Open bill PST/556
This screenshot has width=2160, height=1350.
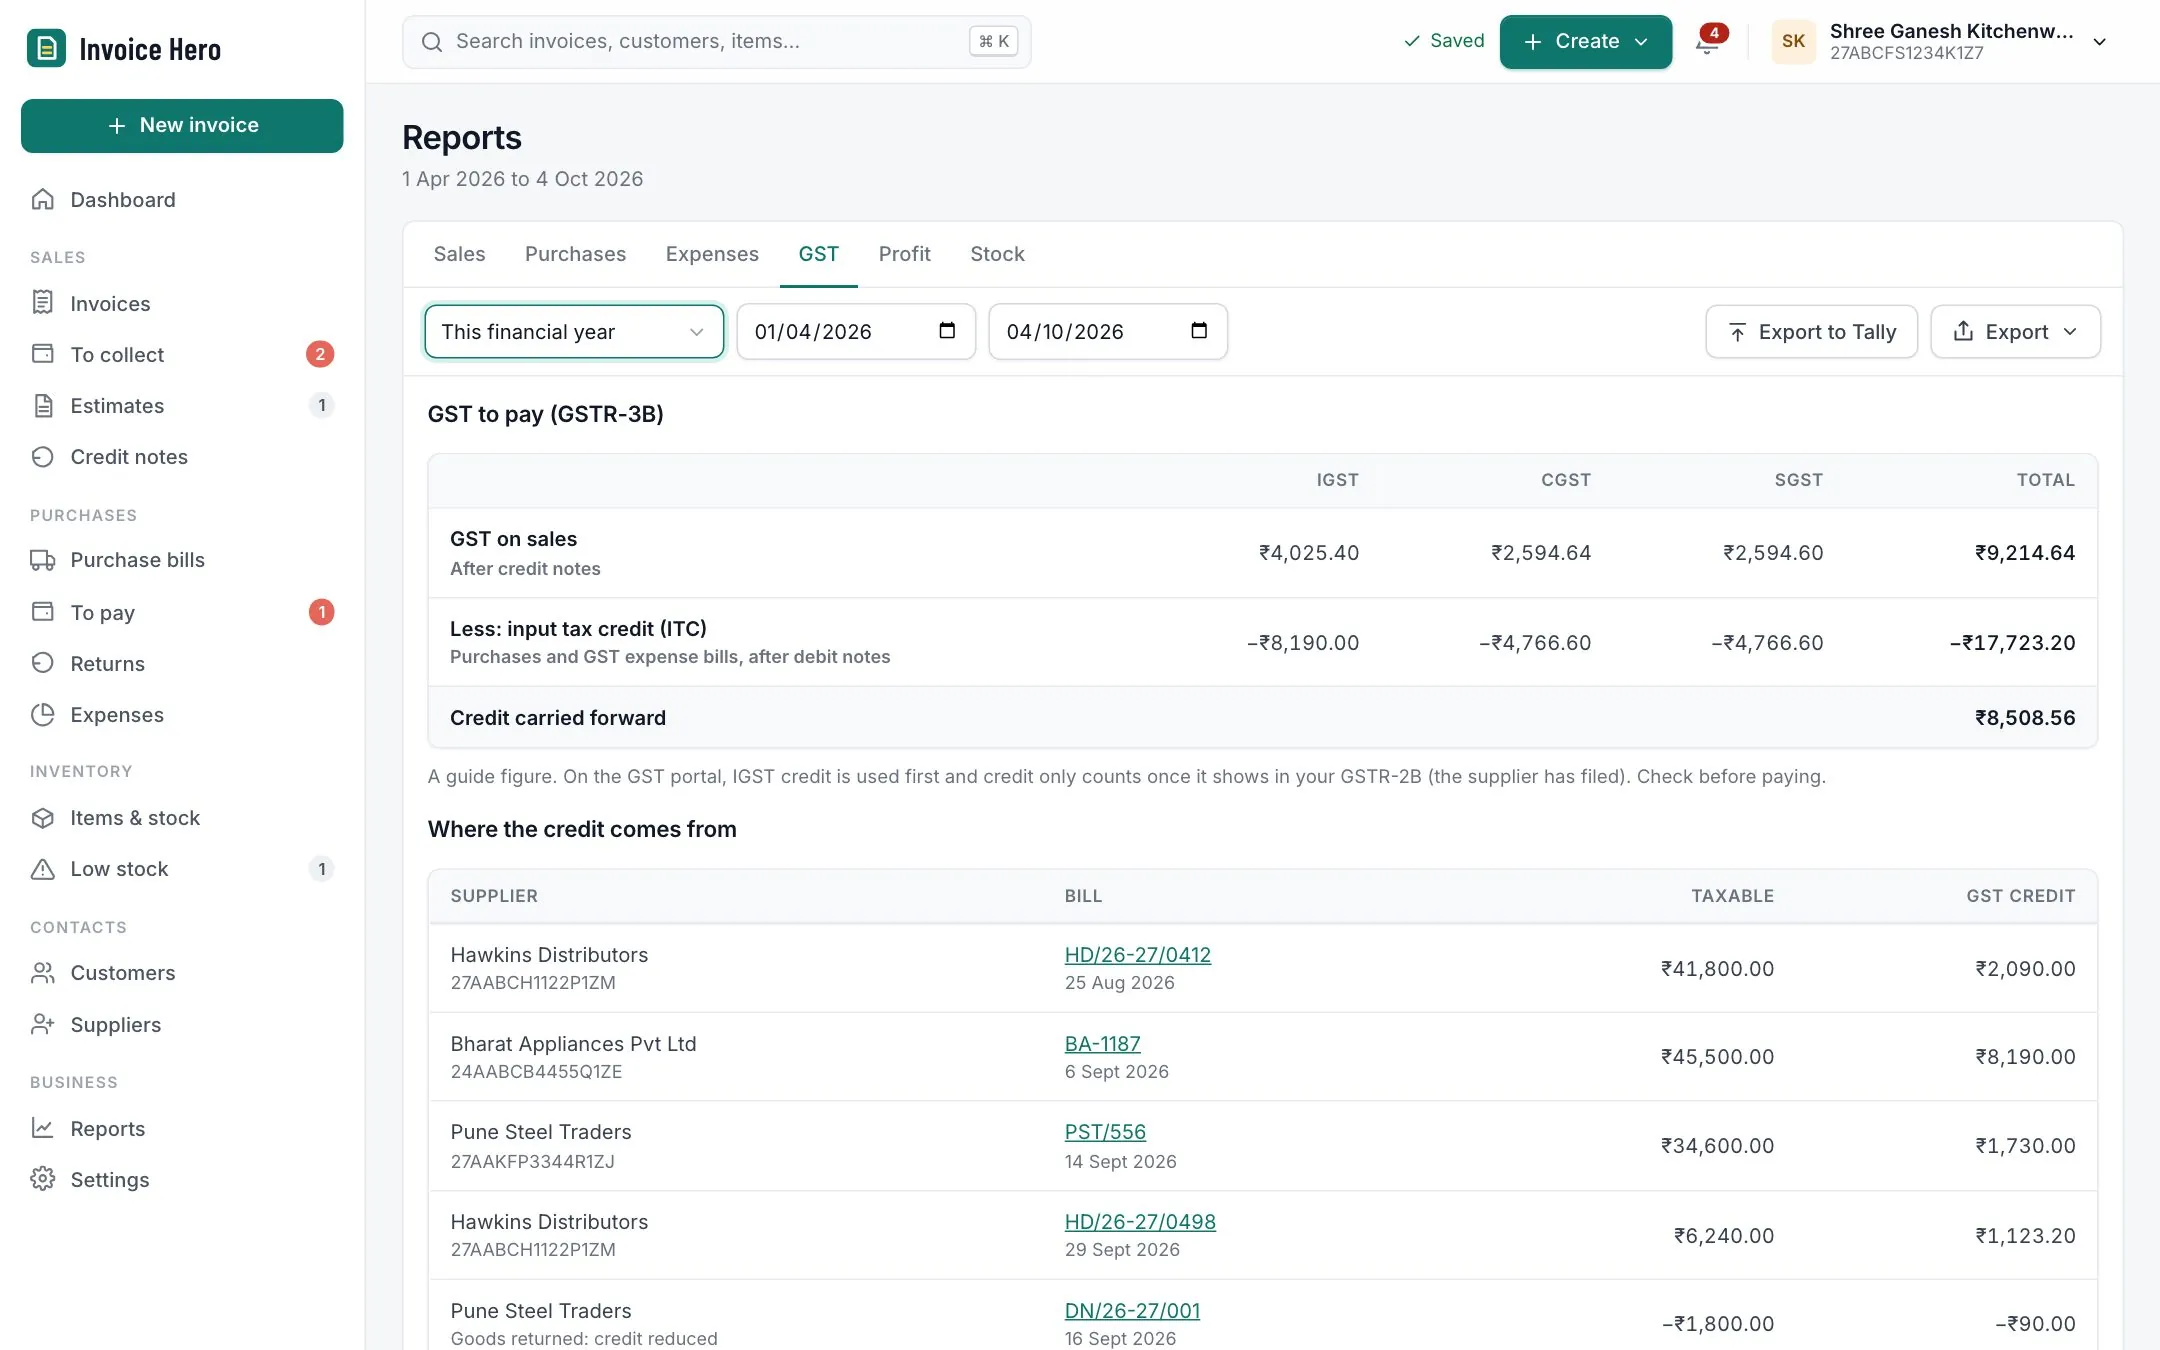pyautogui.click(x=1105, y=1132)
